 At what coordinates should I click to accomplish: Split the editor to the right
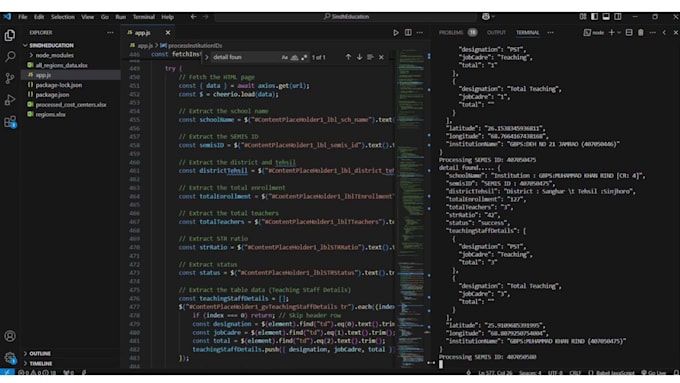click(408, 33)
